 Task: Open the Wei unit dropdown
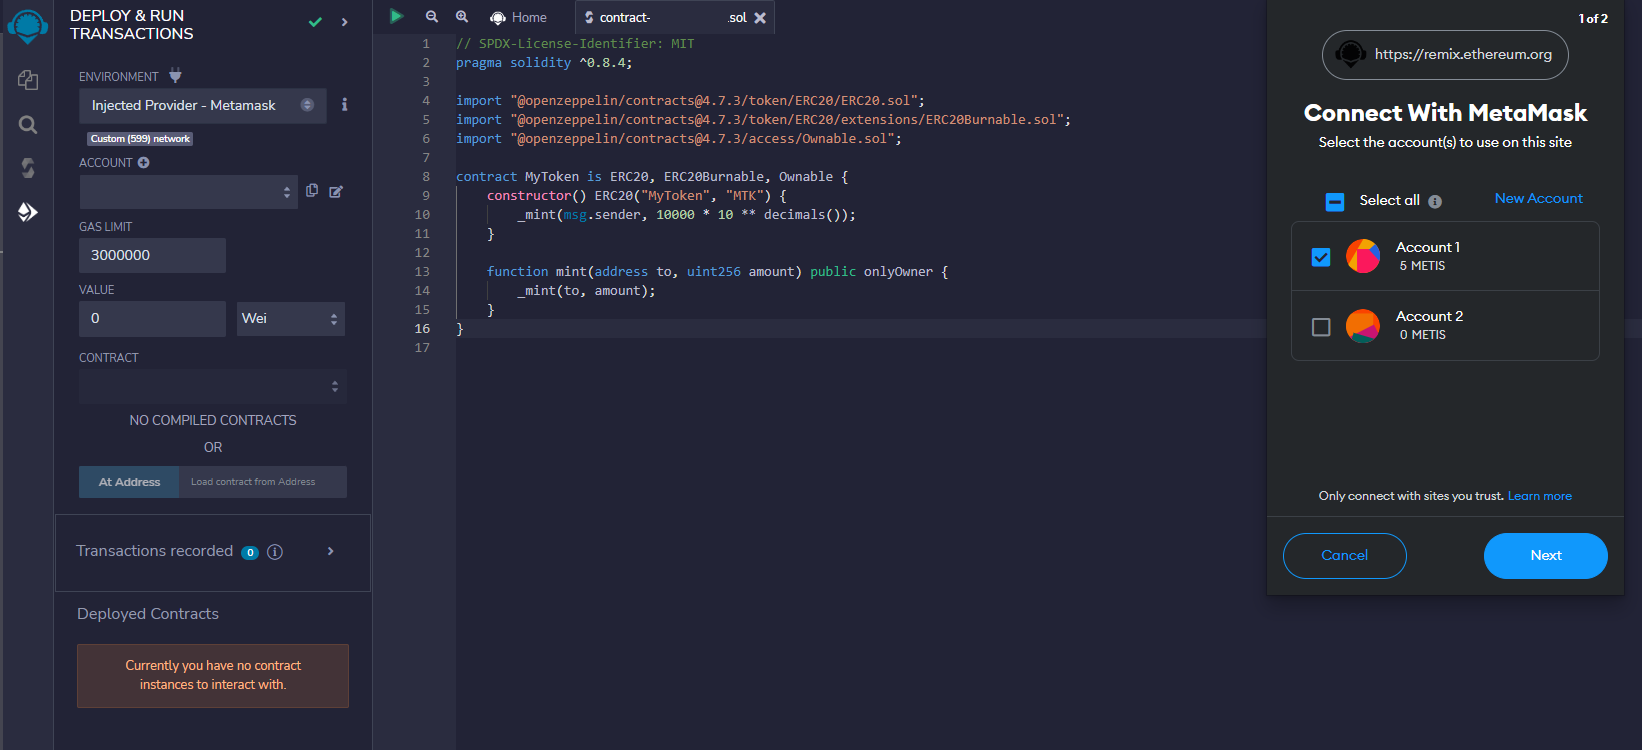[291, 319]
